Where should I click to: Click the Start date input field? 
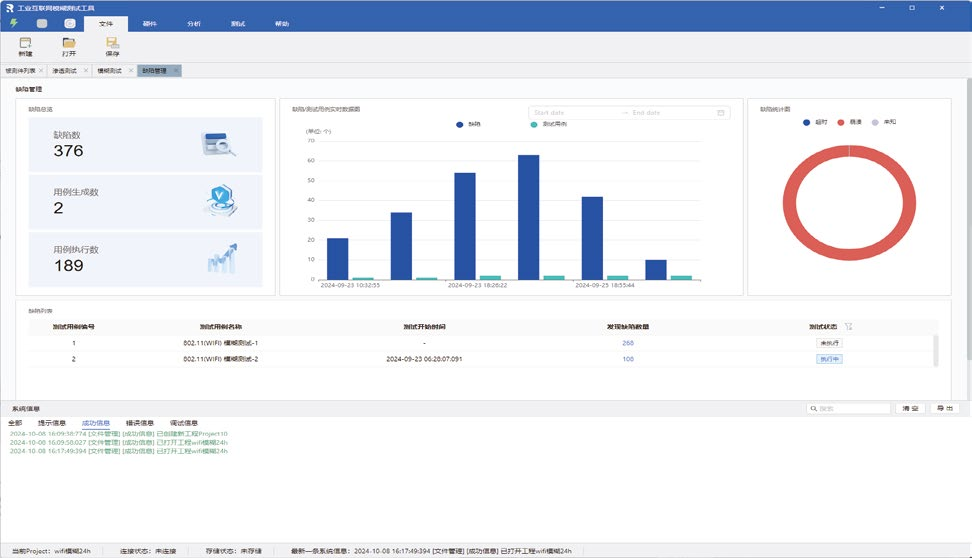click(x=570, y=113)
